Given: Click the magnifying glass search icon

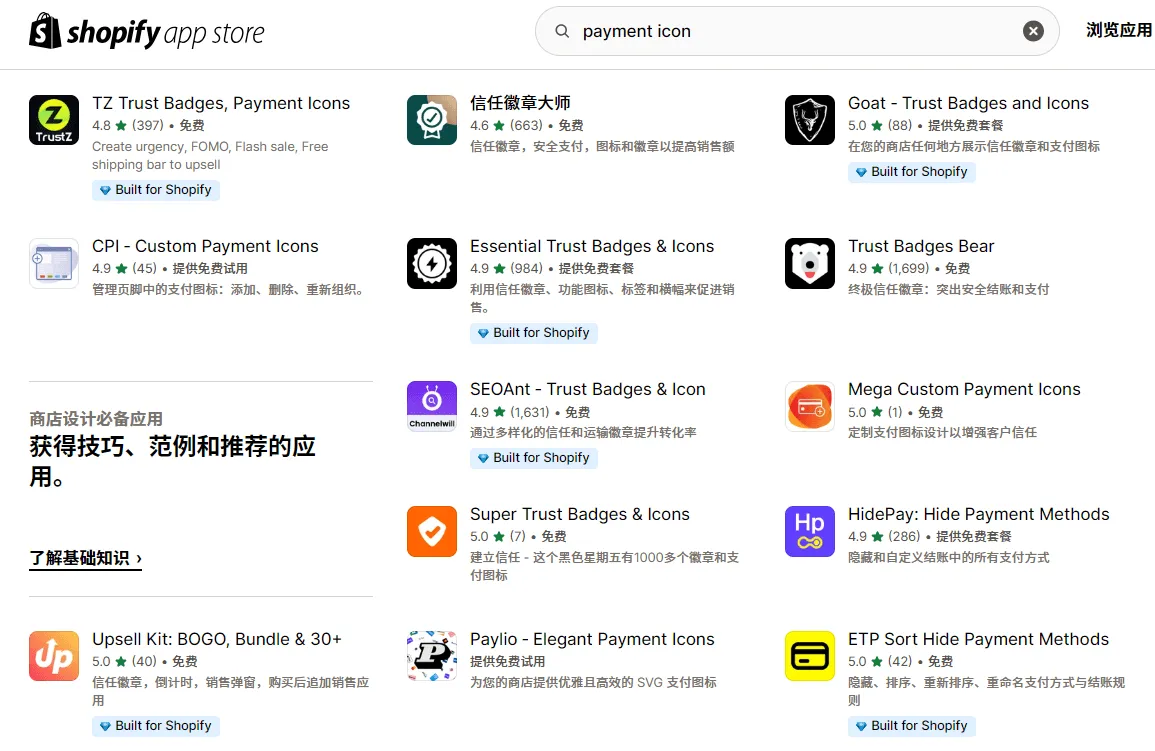Looking at the screenshot, I should click(x=563, y=31).
